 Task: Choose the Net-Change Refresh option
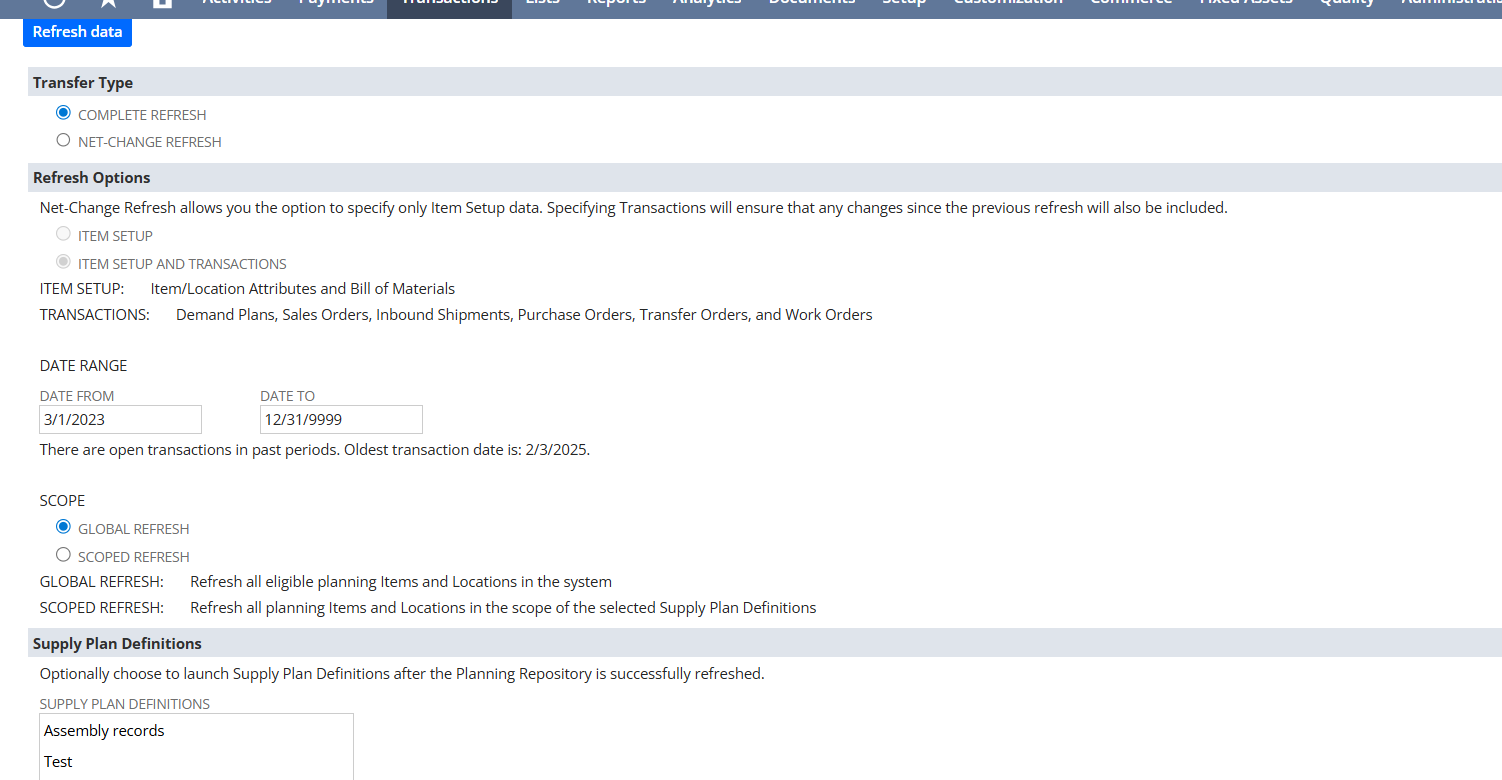click(x=64, y=141)
